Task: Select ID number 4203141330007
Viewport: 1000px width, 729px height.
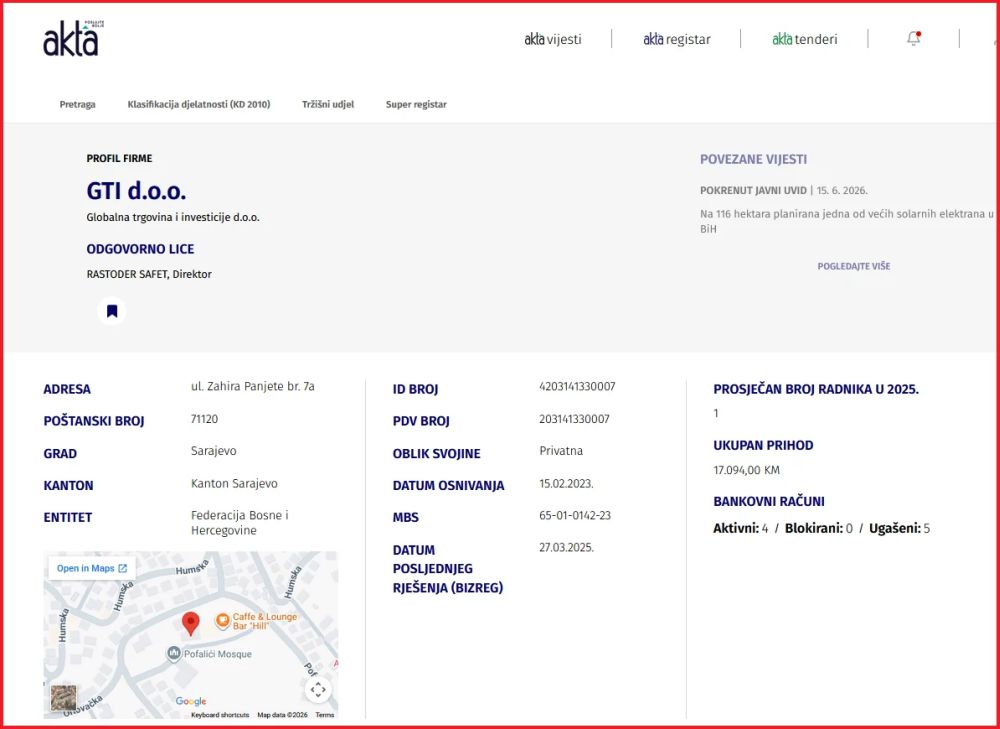Action: tap(577, 387)
